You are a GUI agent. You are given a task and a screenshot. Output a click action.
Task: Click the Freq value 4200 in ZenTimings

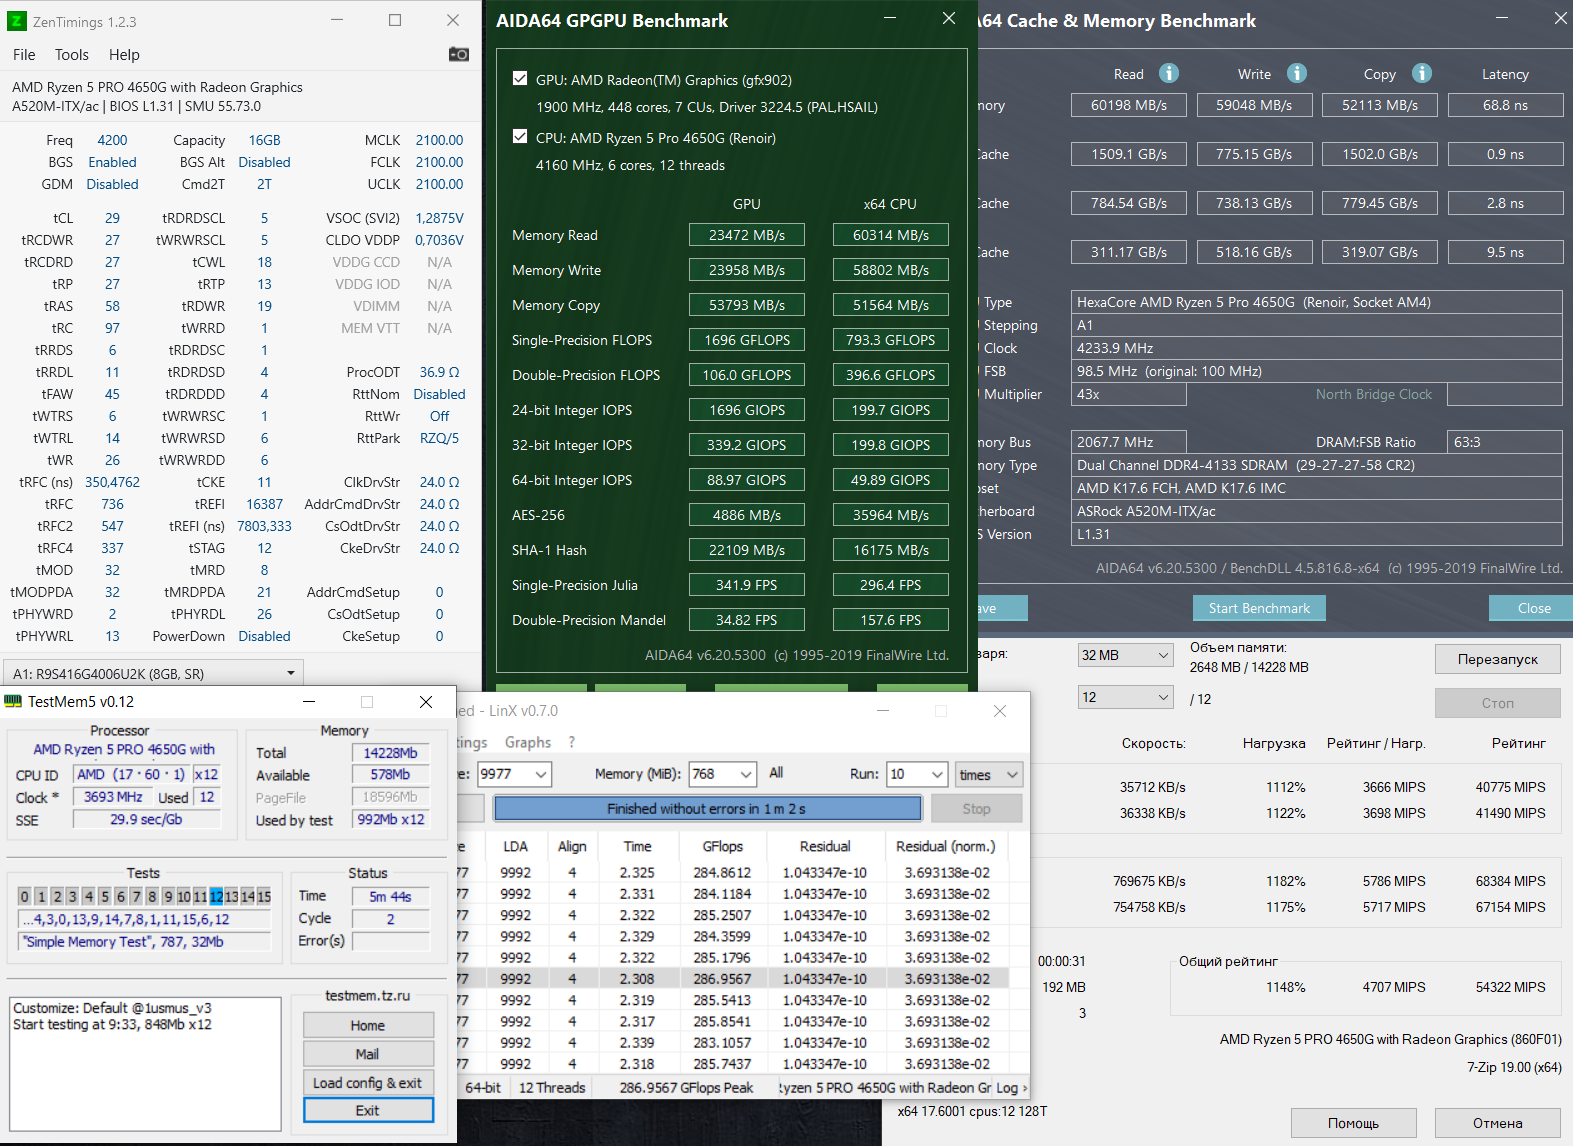pos(112,140)
